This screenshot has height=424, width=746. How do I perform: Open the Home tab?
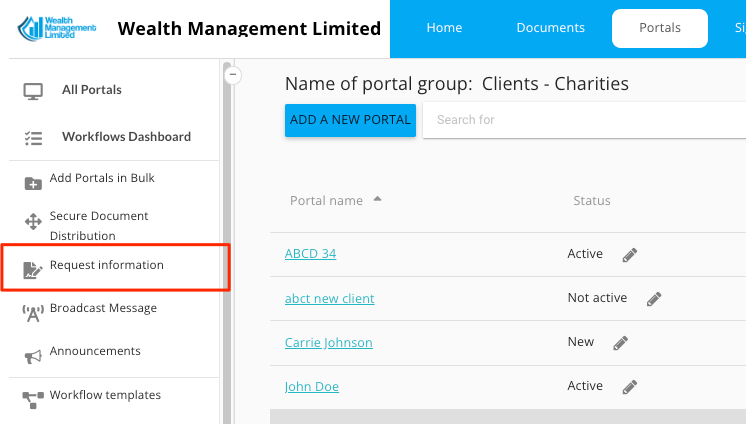(444, 28)
